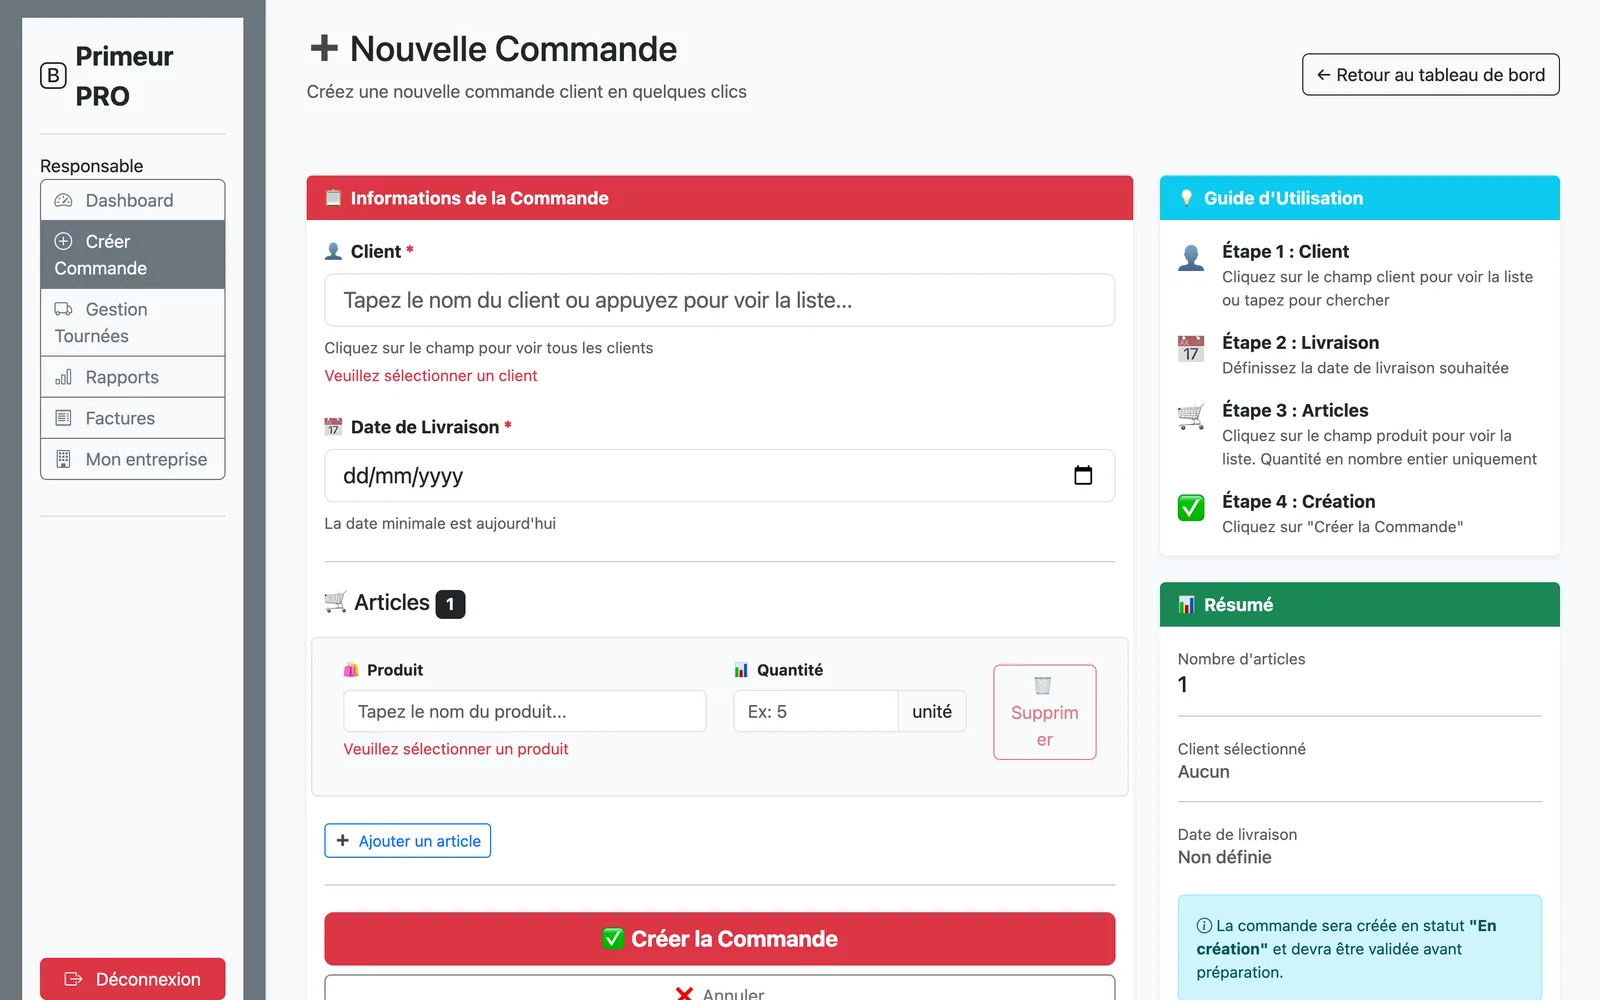Click the Date de Livraison date field
Image resolution: width=1600 pixels, height=1000 pixels.
[x=719, y=476]
